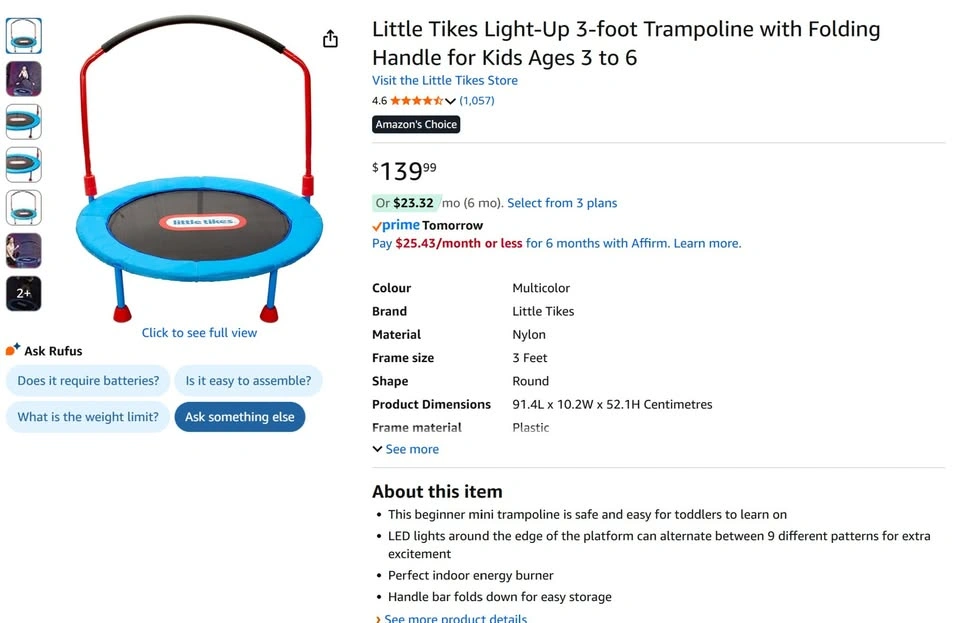Expand See more product specifications
Viewport: 960px width, 623px height.
(x=406, y=449)
